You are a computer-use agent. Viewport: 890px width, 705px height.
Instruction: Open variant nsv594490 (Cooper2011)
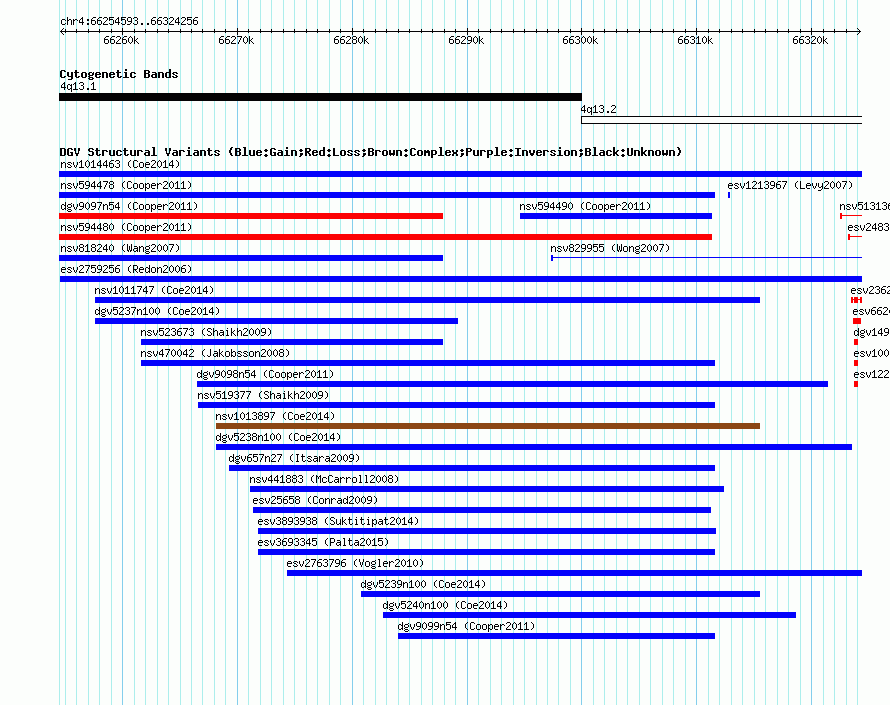[x=585, y=206]
